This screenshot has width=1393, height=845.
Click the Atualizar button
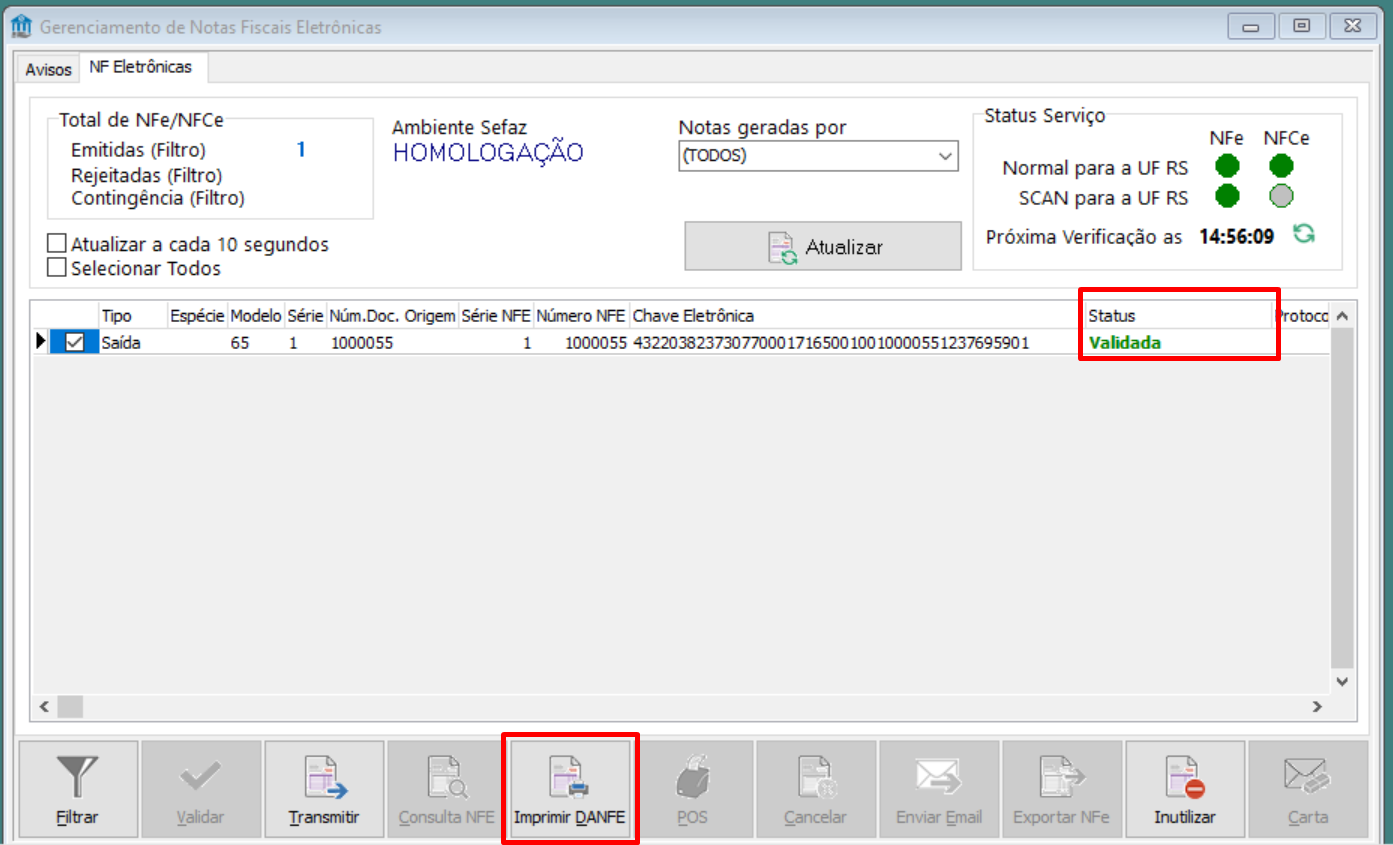[x=823, y=247]
